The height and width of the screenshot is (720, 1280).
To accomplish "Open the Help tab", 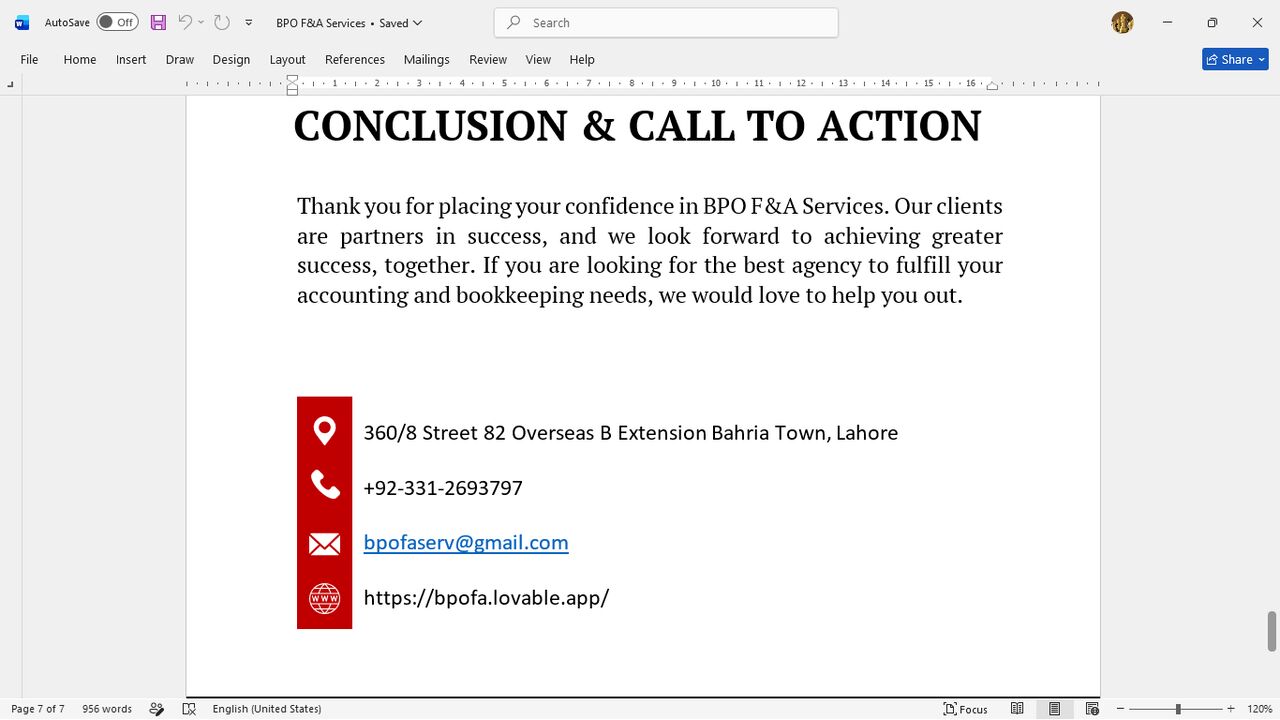I will (x=582, y=60).
